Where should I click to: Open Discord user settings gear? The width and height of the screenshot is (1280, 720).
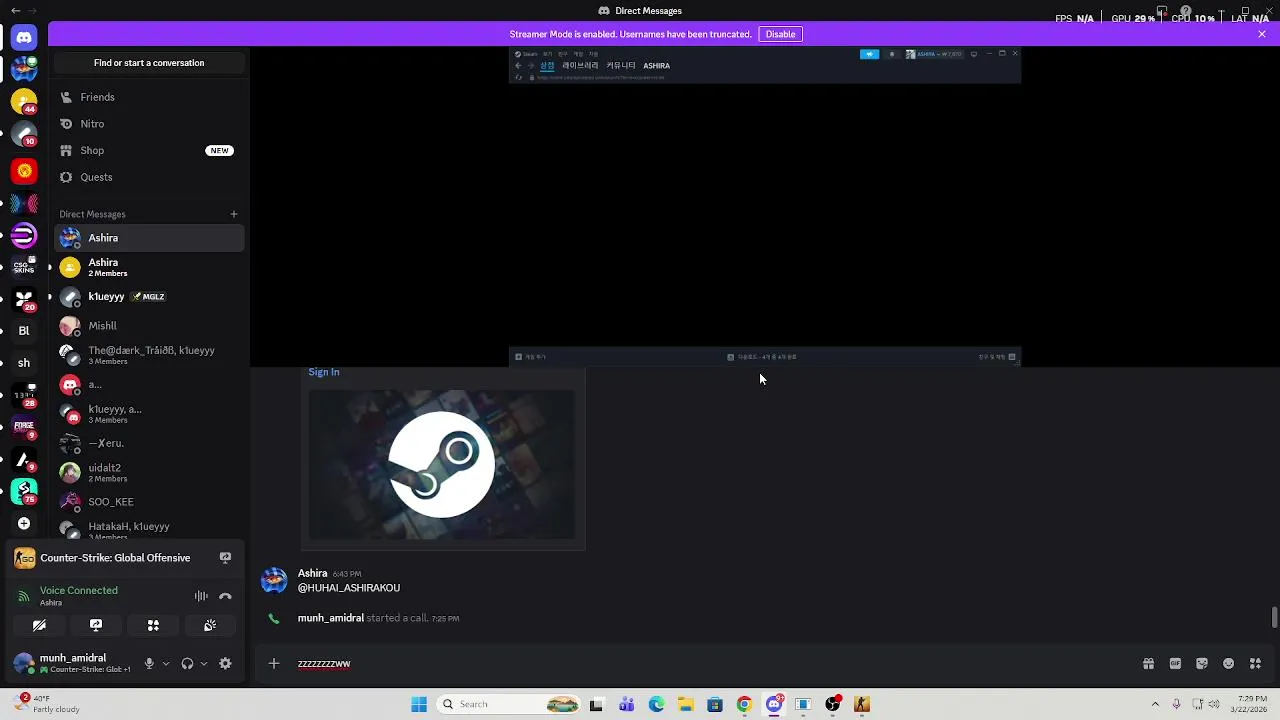[x=225, y=663]
